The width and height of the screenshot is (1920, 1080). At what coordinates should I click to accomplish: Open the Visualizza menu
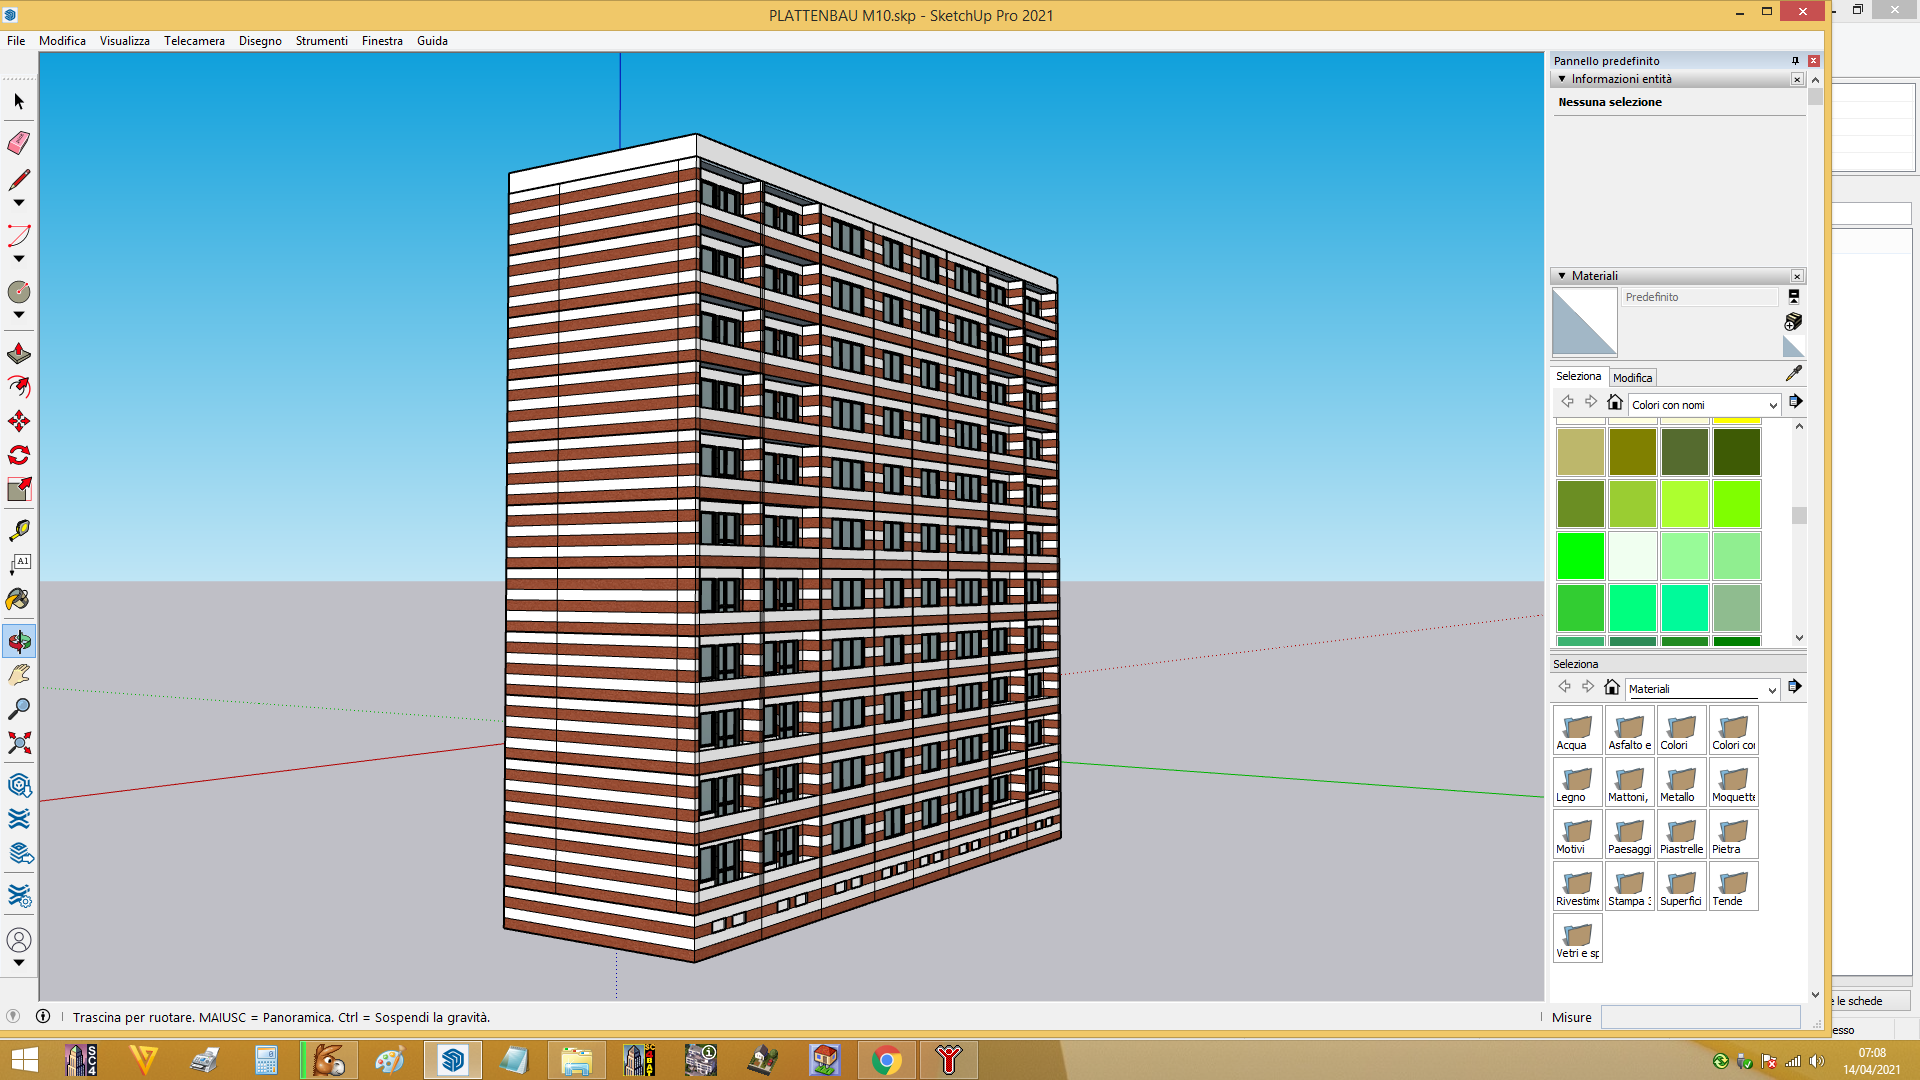pos(125,41)
